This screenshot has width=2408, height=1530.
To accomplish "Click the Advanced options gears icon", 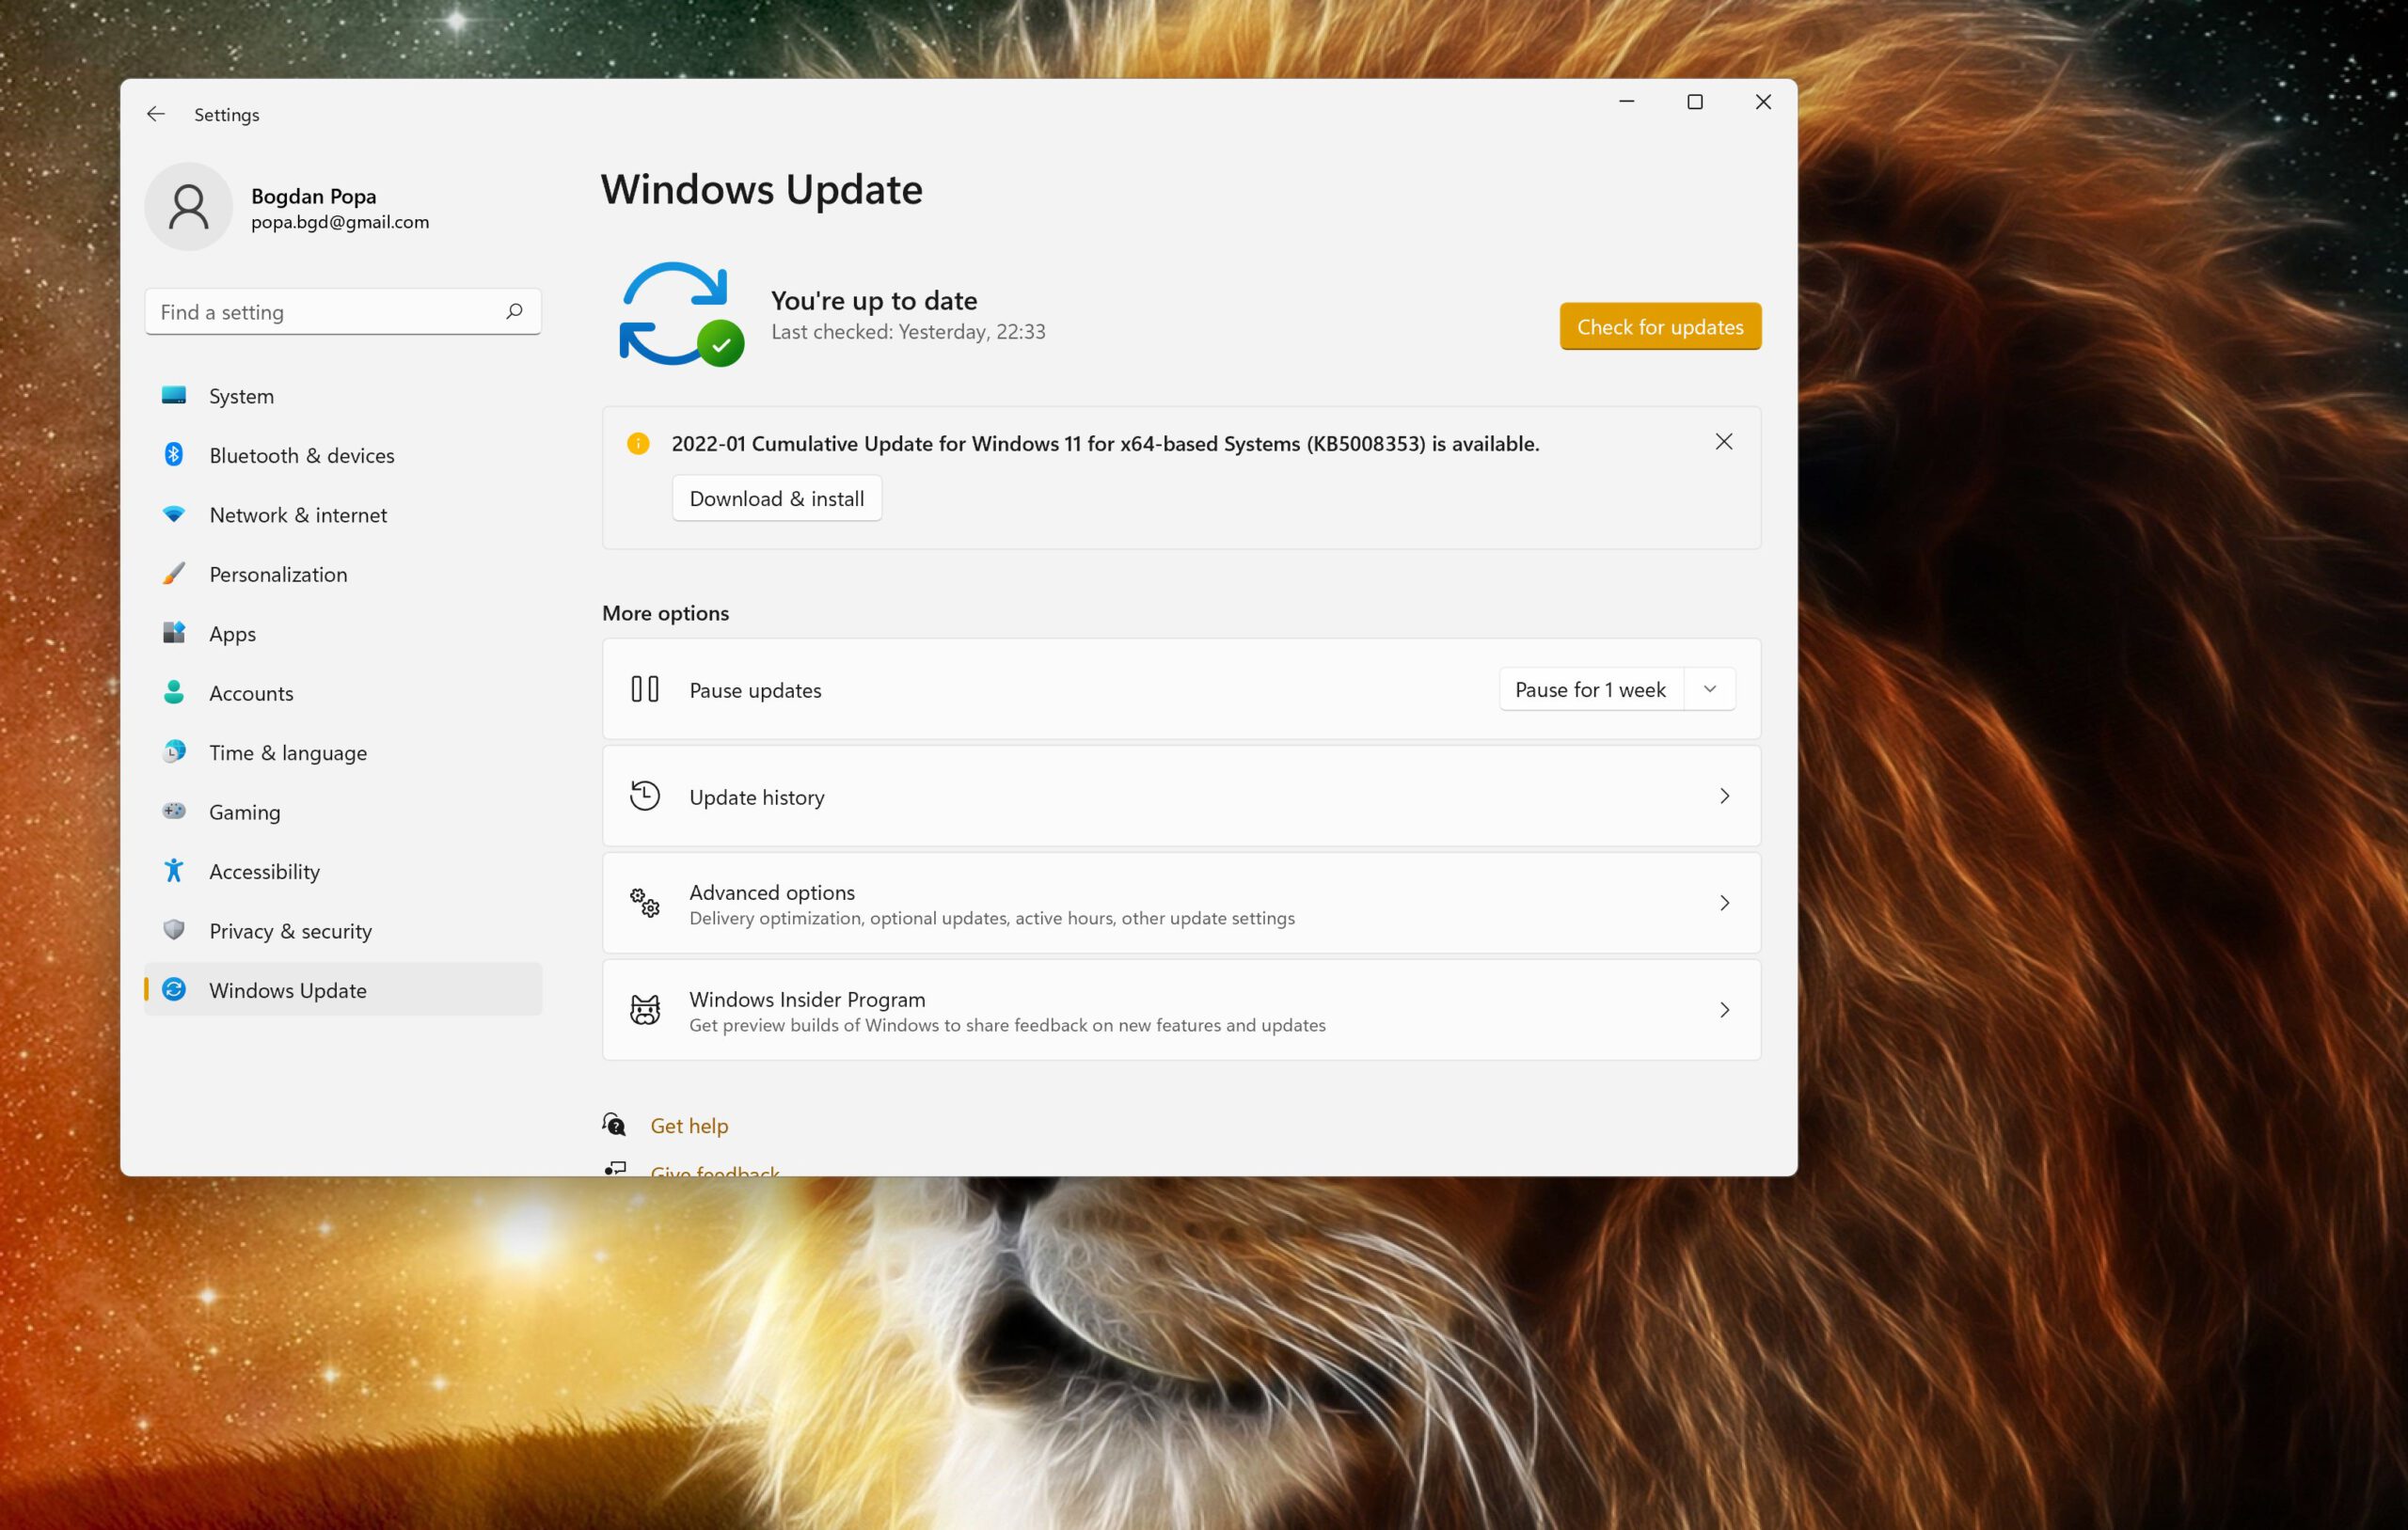I will coord(645,903).
